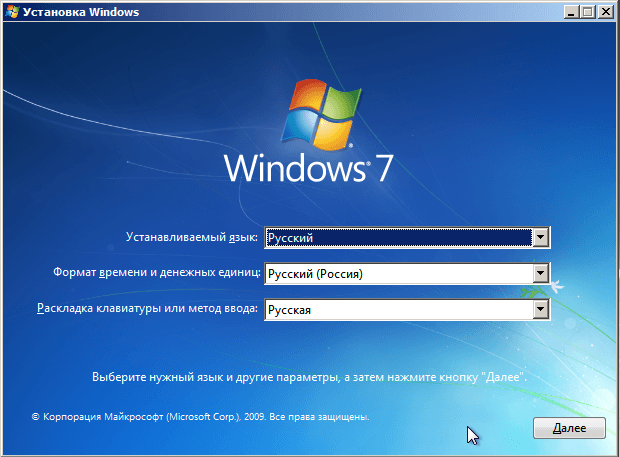Click the Выберите нужный язык instruction text
The width and height of the screenshot is (620, 457).
(309, 378)
